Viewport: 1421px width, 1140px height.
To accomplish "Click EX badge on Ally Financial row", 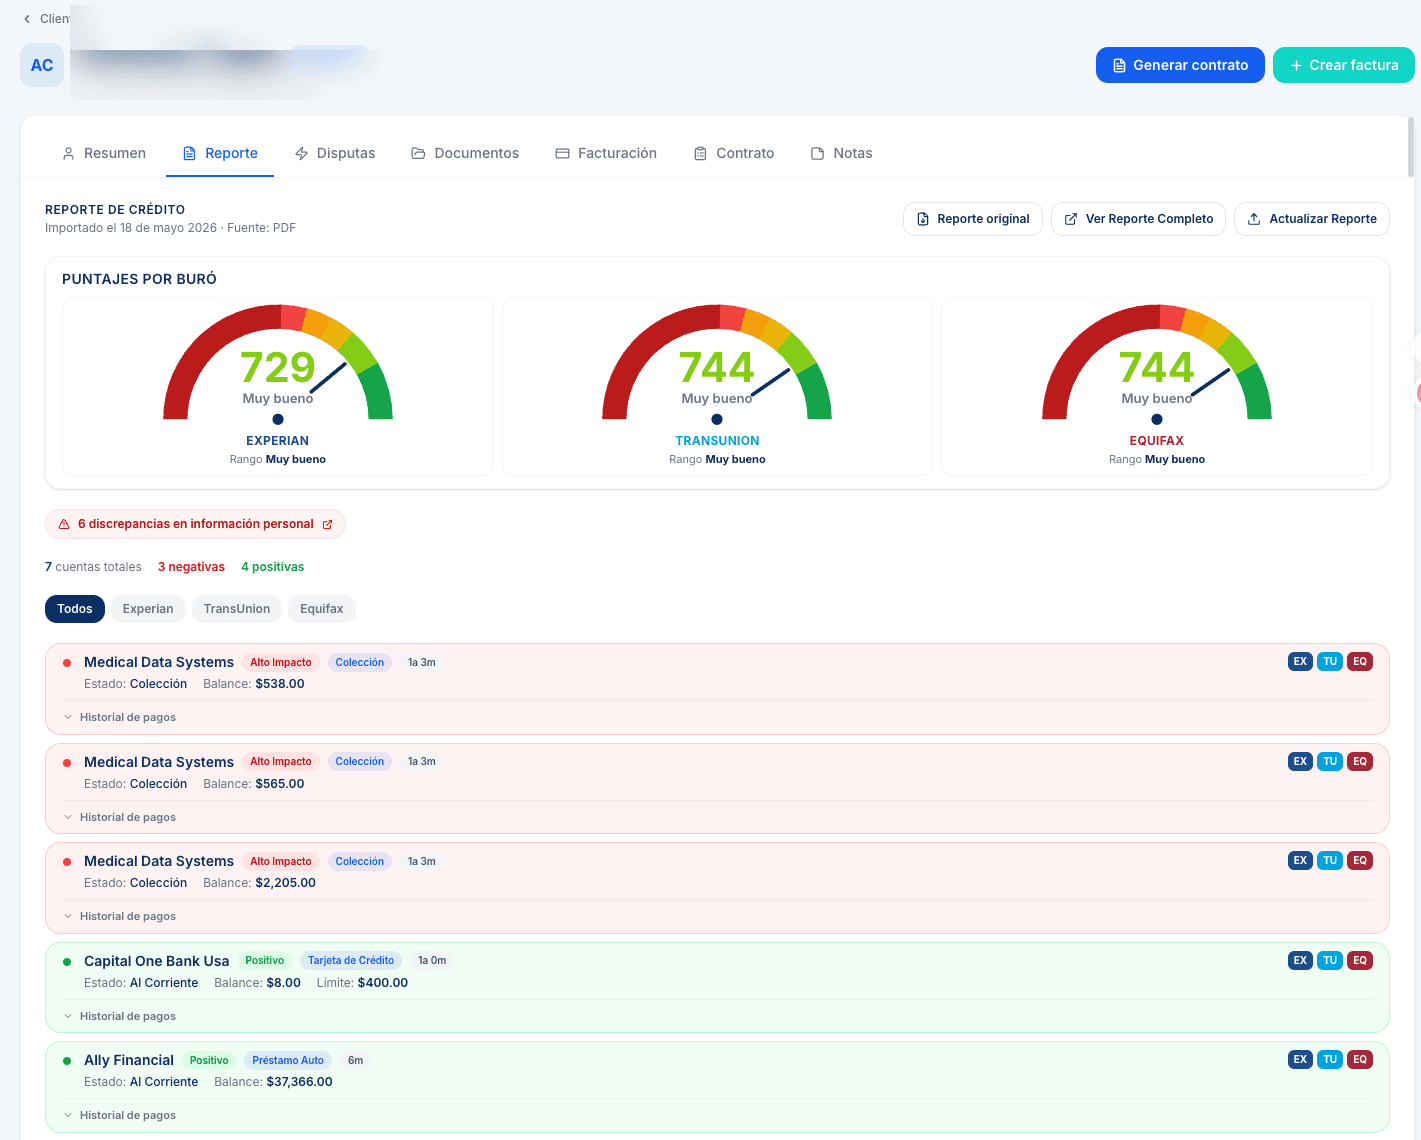I will pos(1300,1059).
